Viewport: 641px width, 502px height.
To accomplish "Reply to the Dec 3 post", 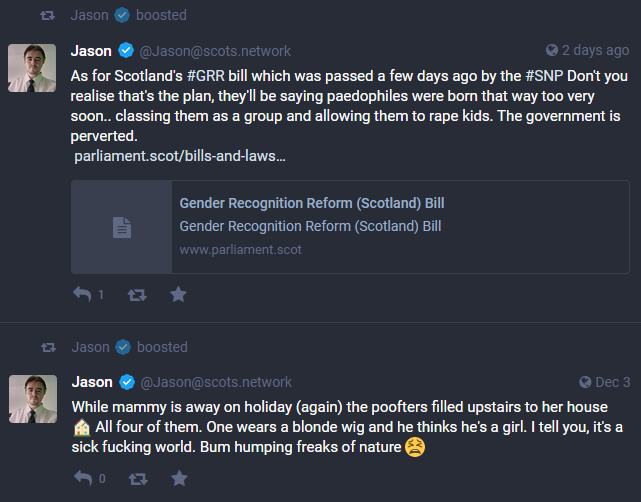I will click(x=83, y=478).
